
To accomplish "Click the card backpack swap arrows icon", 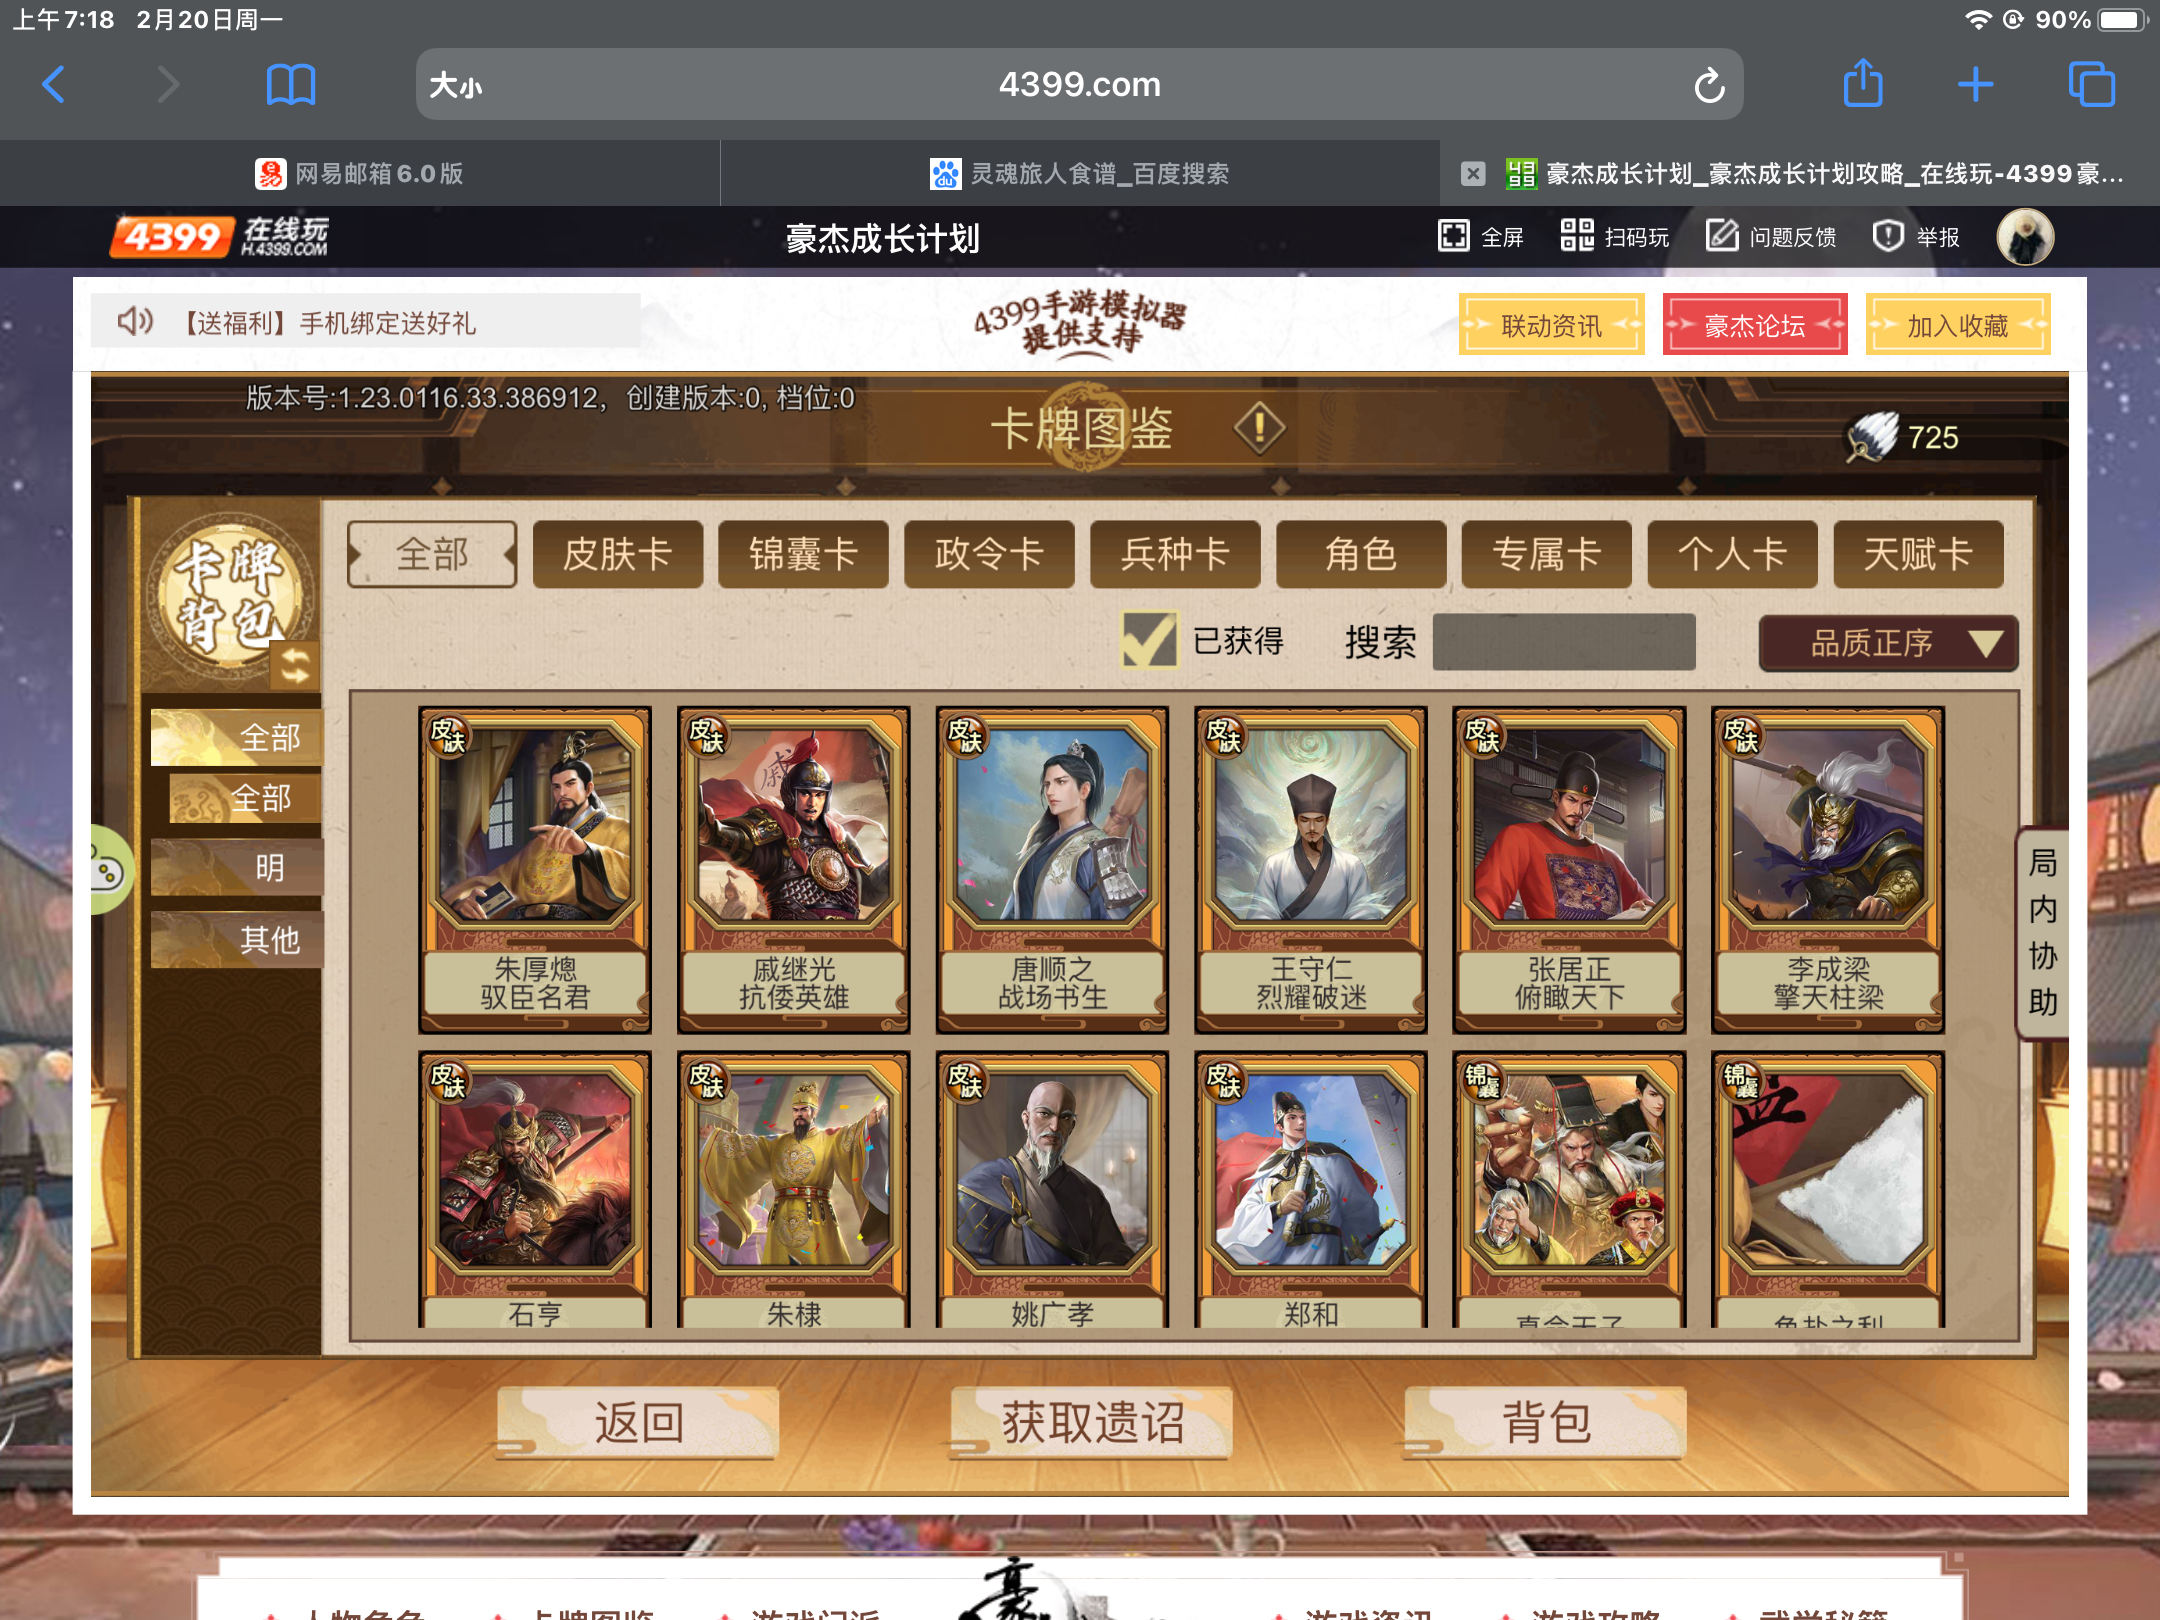I will pyautogui.click(x=295, y=664).
